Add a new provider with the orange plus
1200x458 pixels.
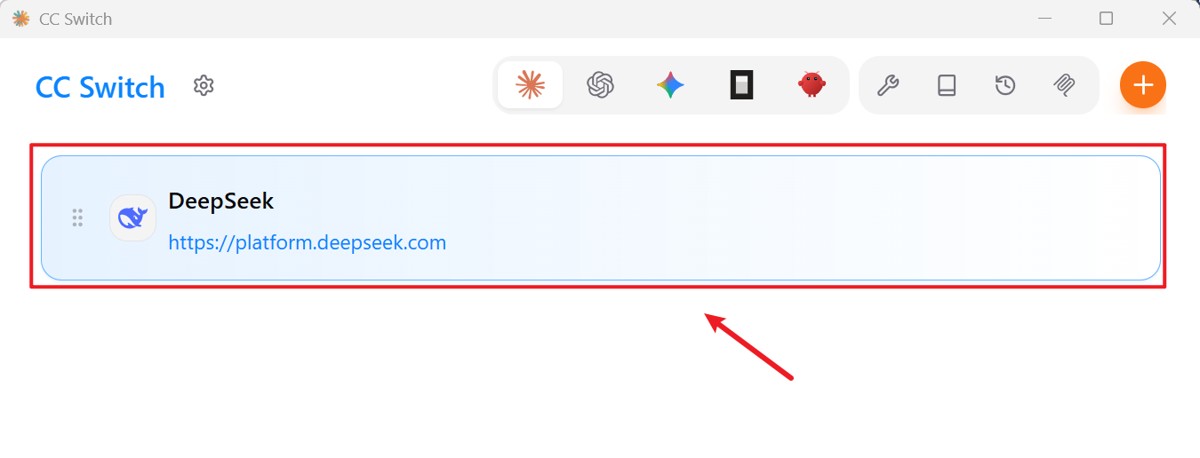click(1143, 85)
